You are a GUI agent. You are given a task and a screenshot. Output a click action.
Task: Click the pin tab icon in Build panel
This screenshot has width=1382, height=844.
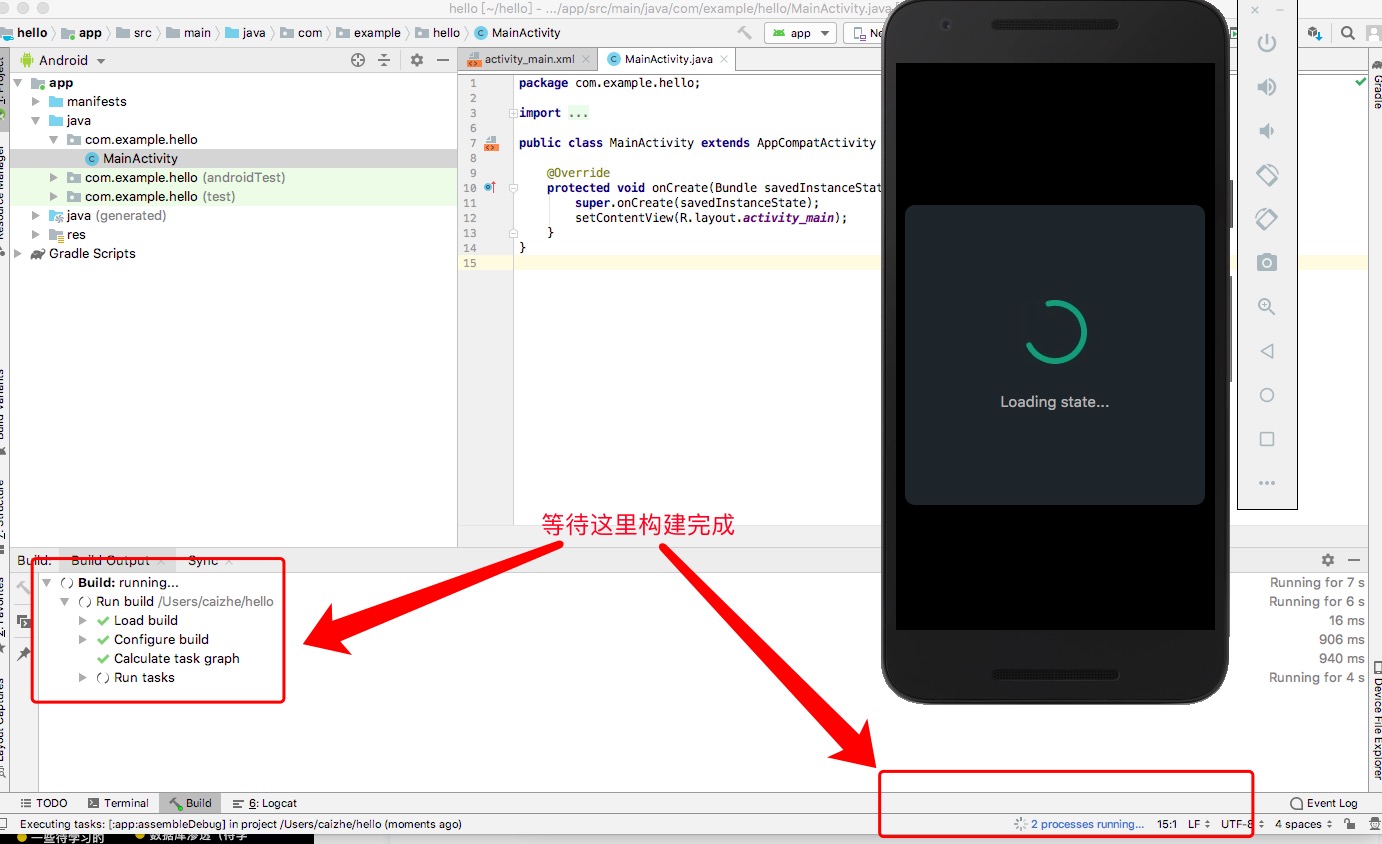24,653
